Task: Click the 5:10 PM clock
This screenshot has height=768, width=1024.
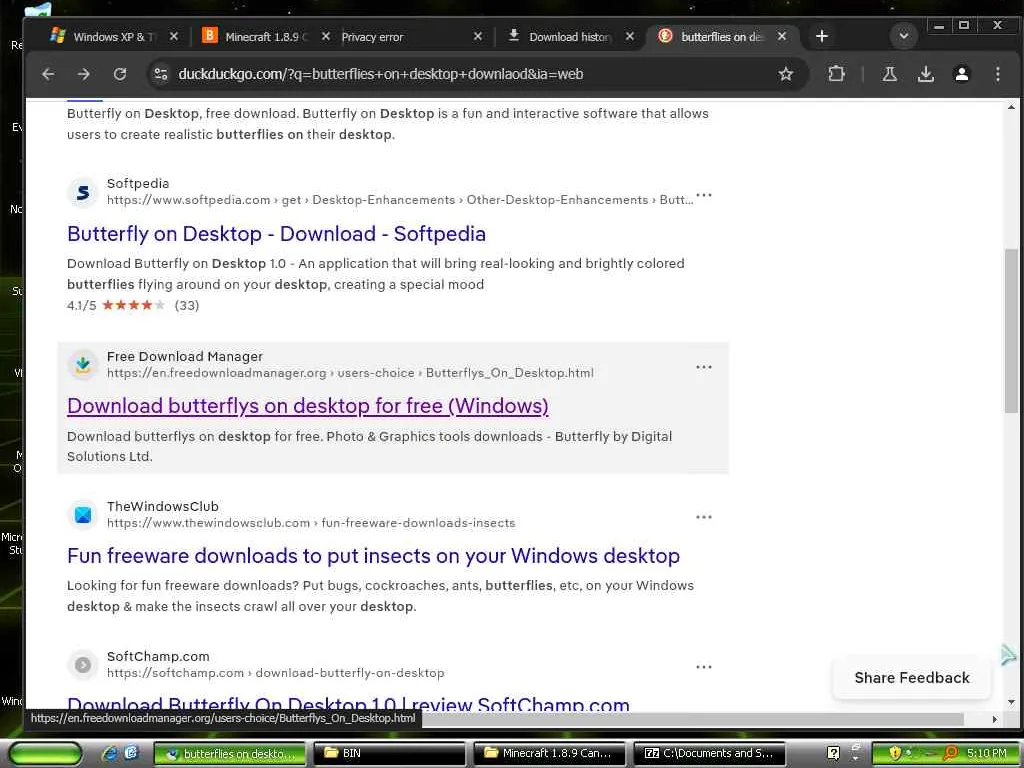Action: (987, 753)
